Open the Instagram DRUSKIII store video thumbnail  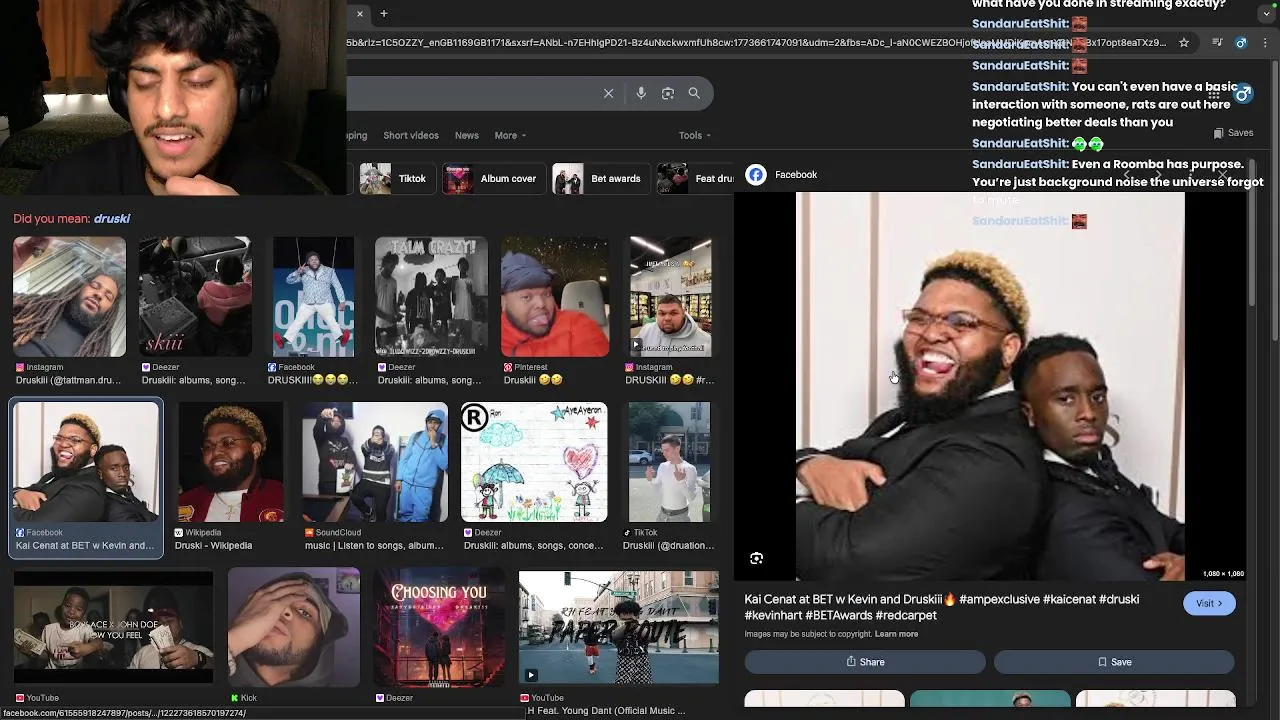point(670,297)
